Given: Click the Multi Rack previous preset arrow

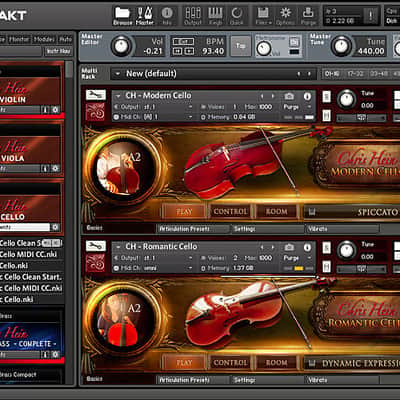Looking at the screenshot, I should point(298,74).
